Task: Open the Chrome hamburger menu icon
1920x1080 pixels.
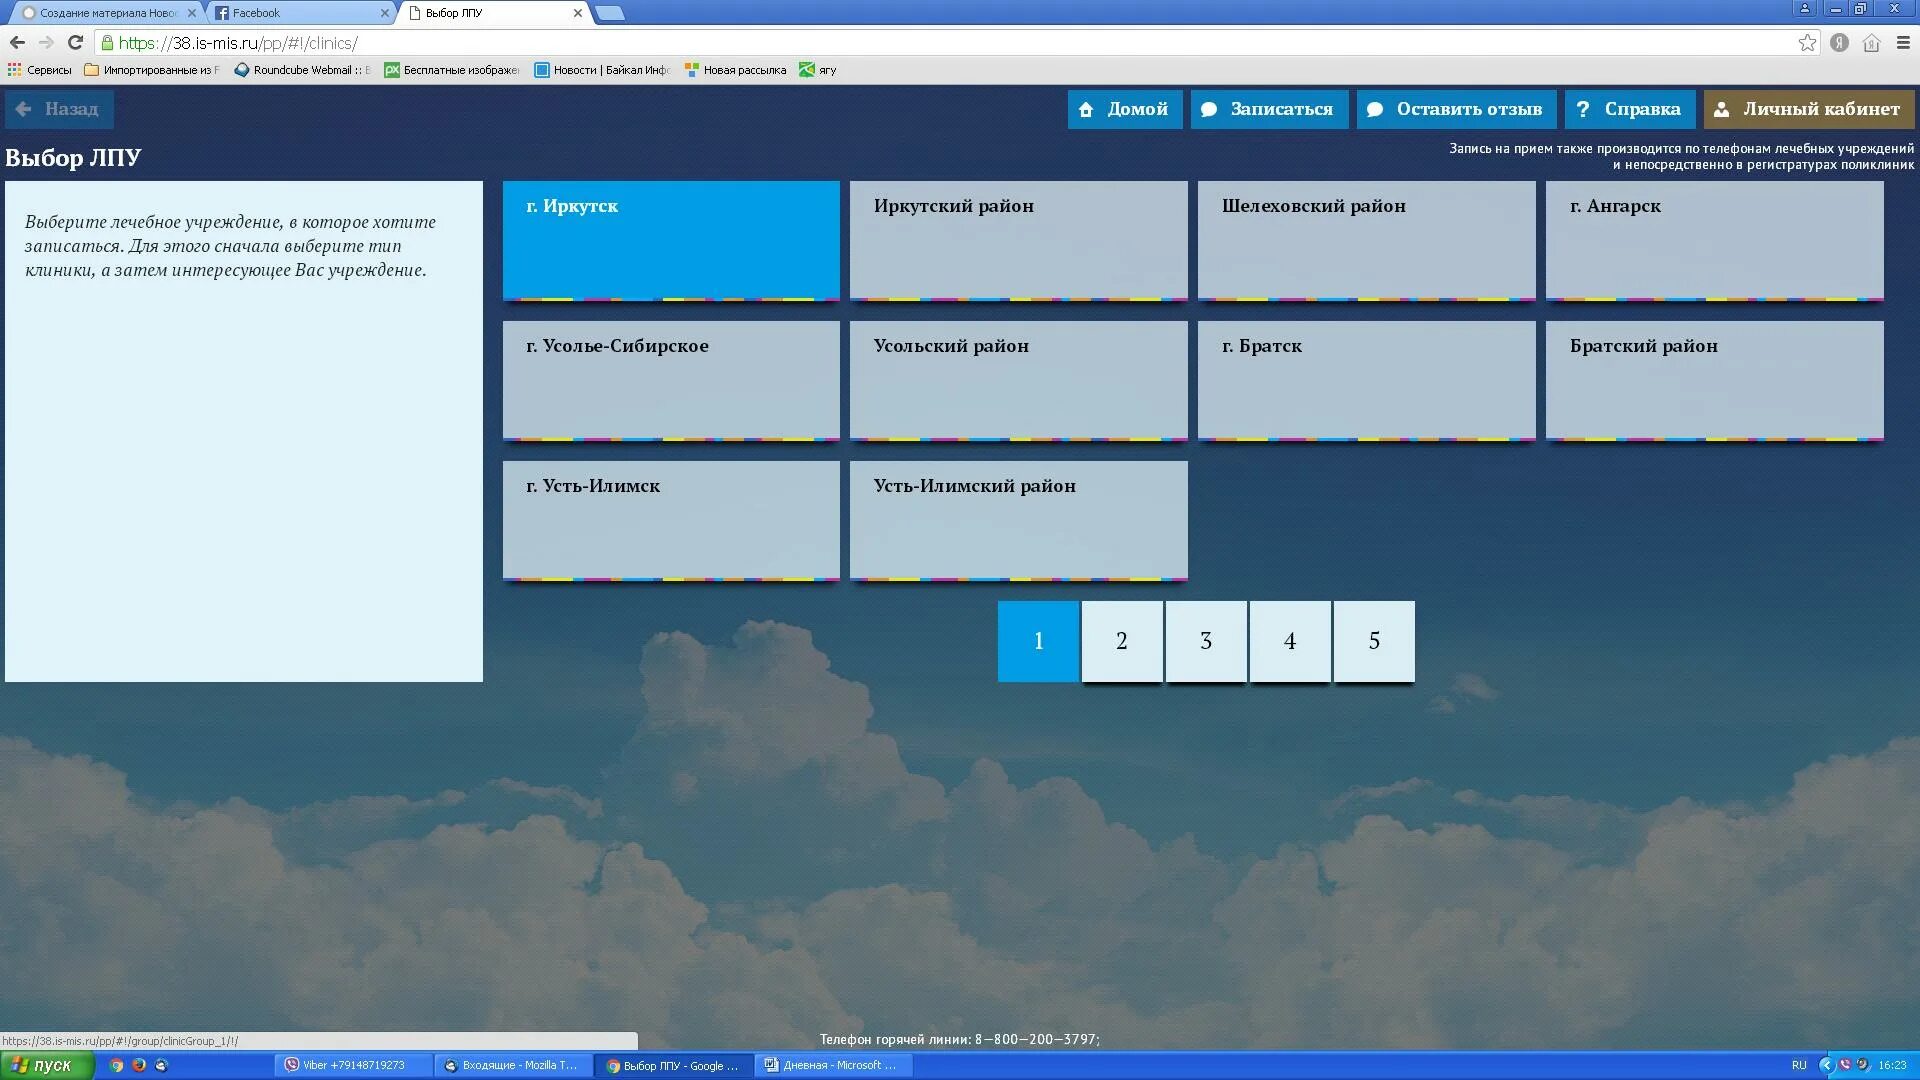Action: pyautogui.click(x=1903, y=42)
